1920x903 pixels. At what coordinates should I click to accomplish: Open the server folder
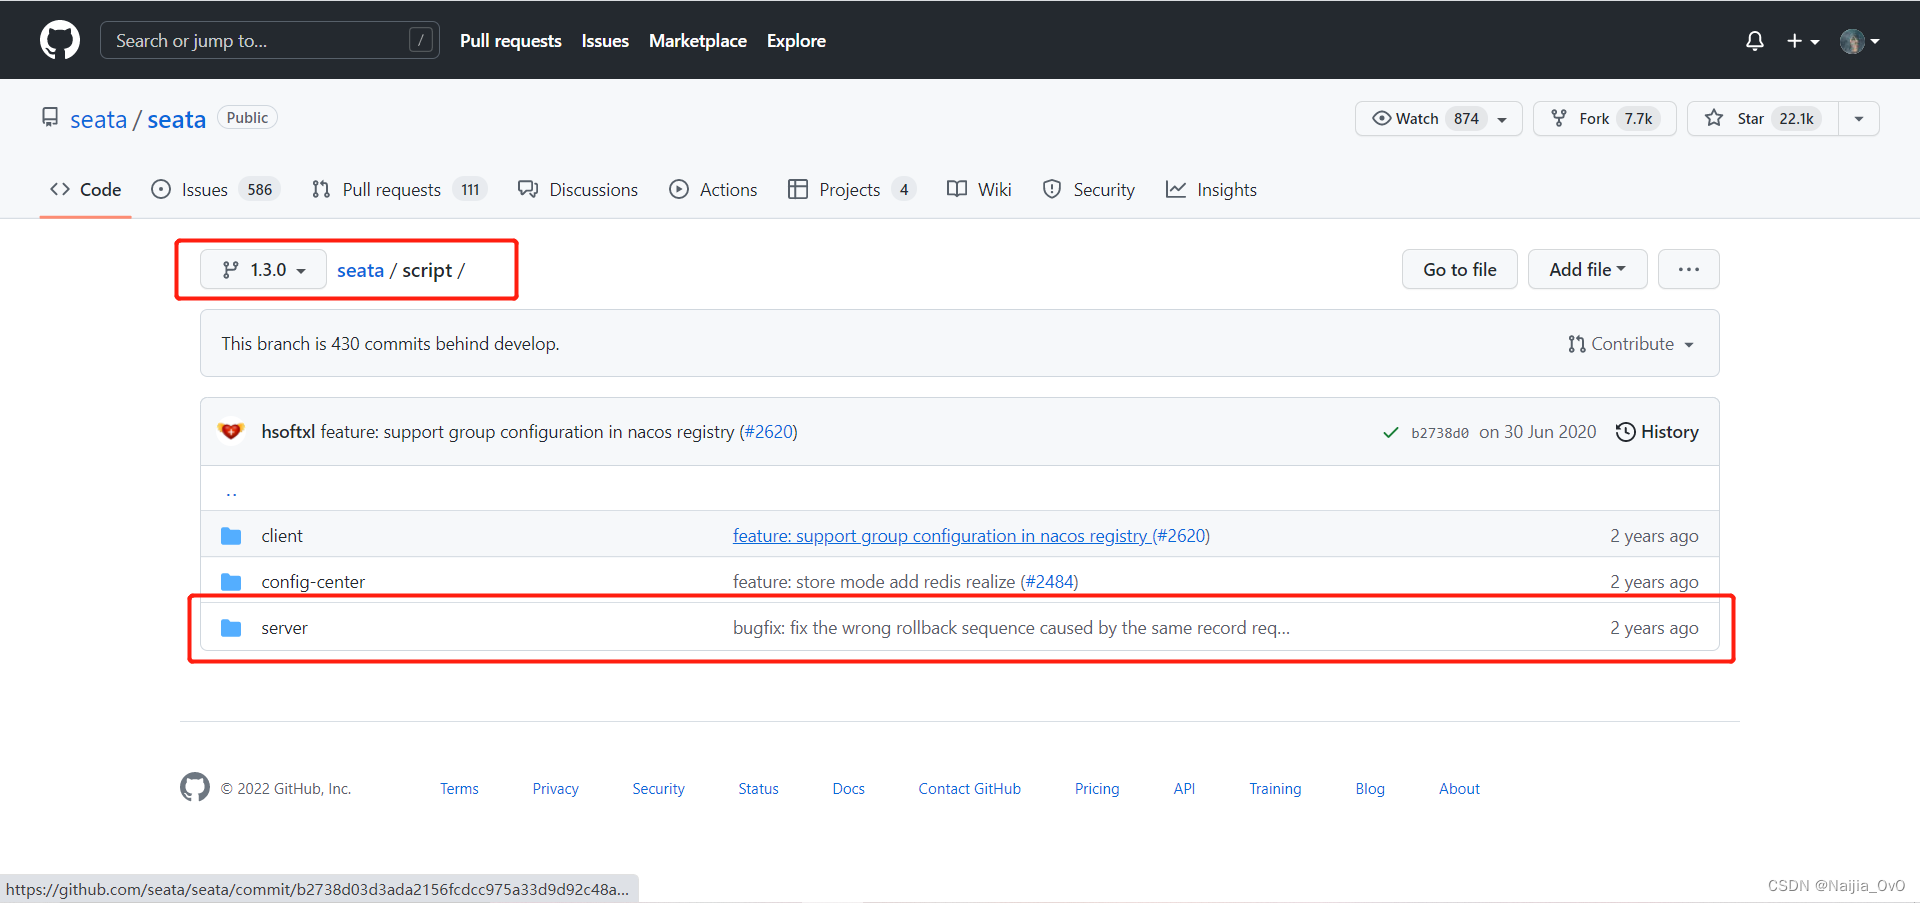pyautogui.click(x=284, y=628)
